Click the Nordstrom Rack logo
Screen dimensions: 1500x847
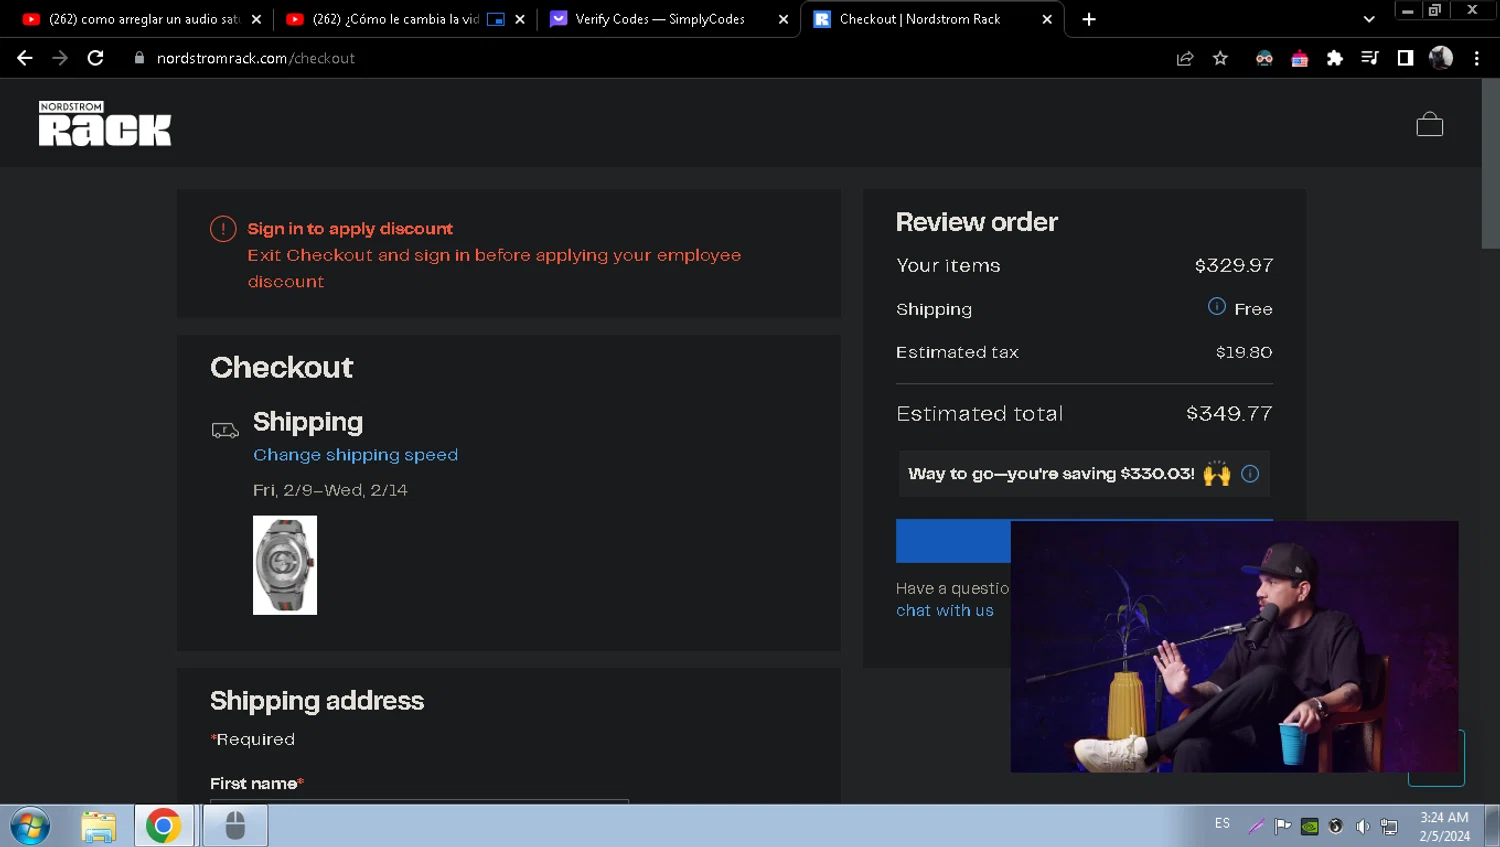coord(105,123)
